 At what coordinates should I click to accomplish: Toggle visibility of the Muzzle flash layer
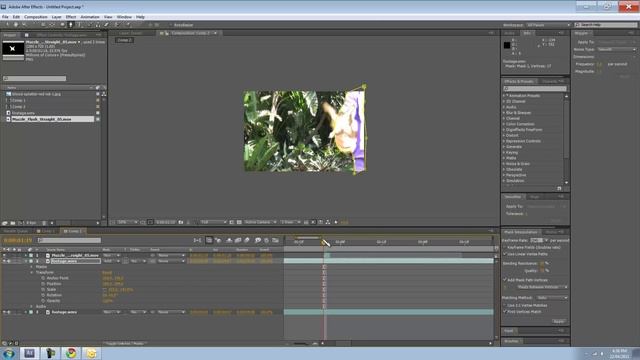4,256
